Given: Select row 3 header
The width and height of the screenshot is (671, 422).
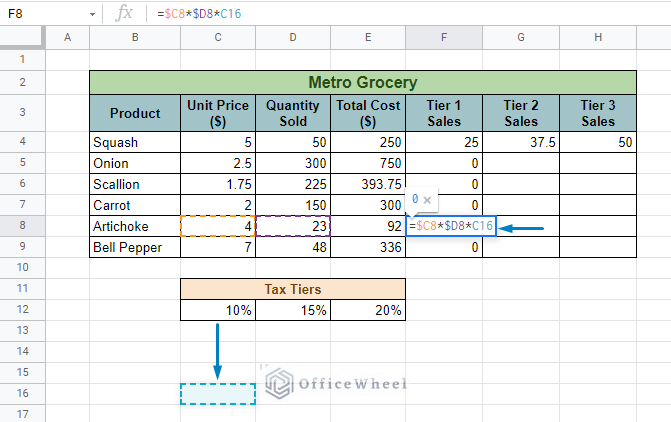Looking at the screenshot, I should pos(22,113).
